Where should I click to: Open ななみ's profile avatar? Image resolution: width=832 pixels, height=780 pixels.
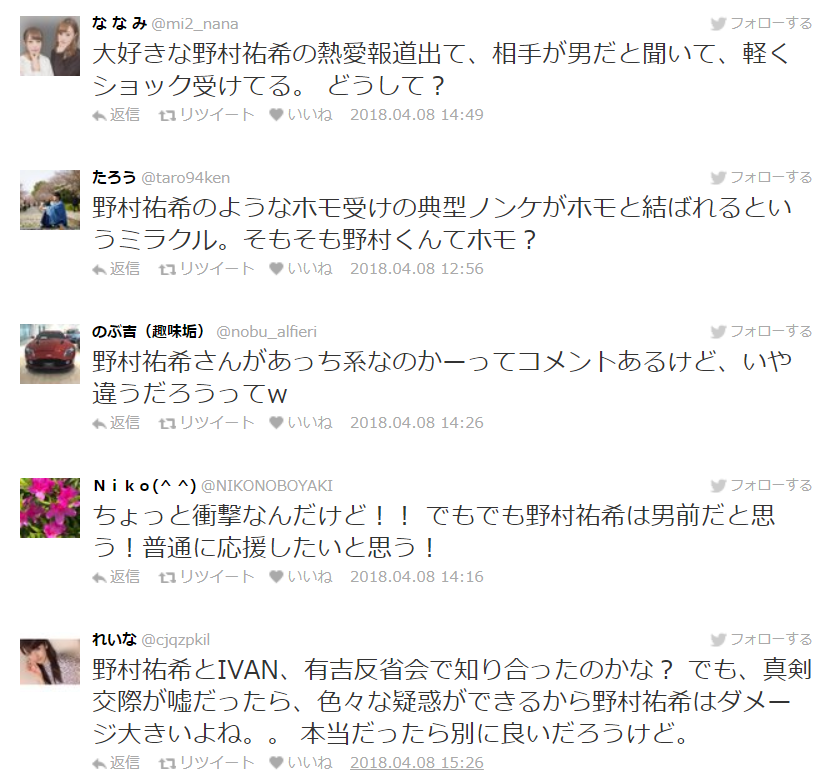tap(50, 46)
